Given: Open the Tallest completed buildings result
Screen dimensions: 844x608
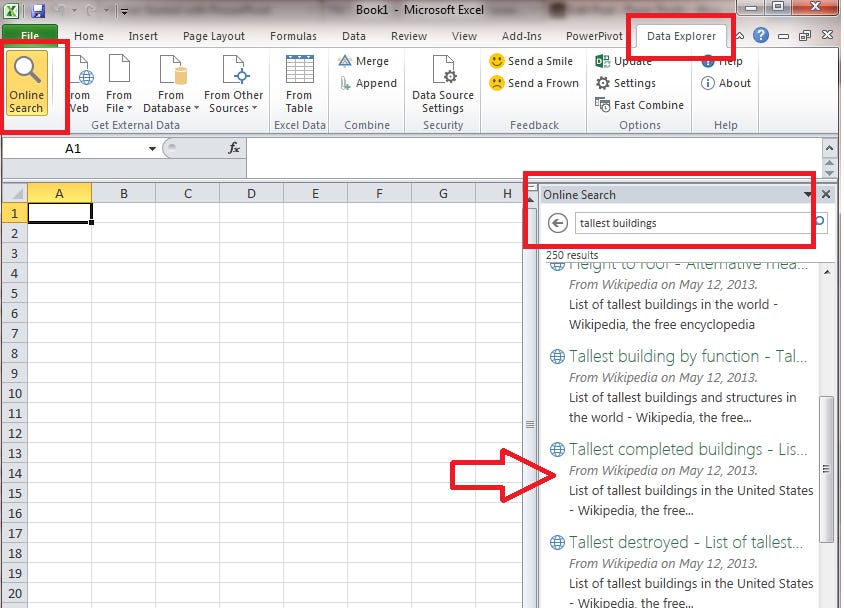Looking at the screenshot, I should tap(688, 449).
